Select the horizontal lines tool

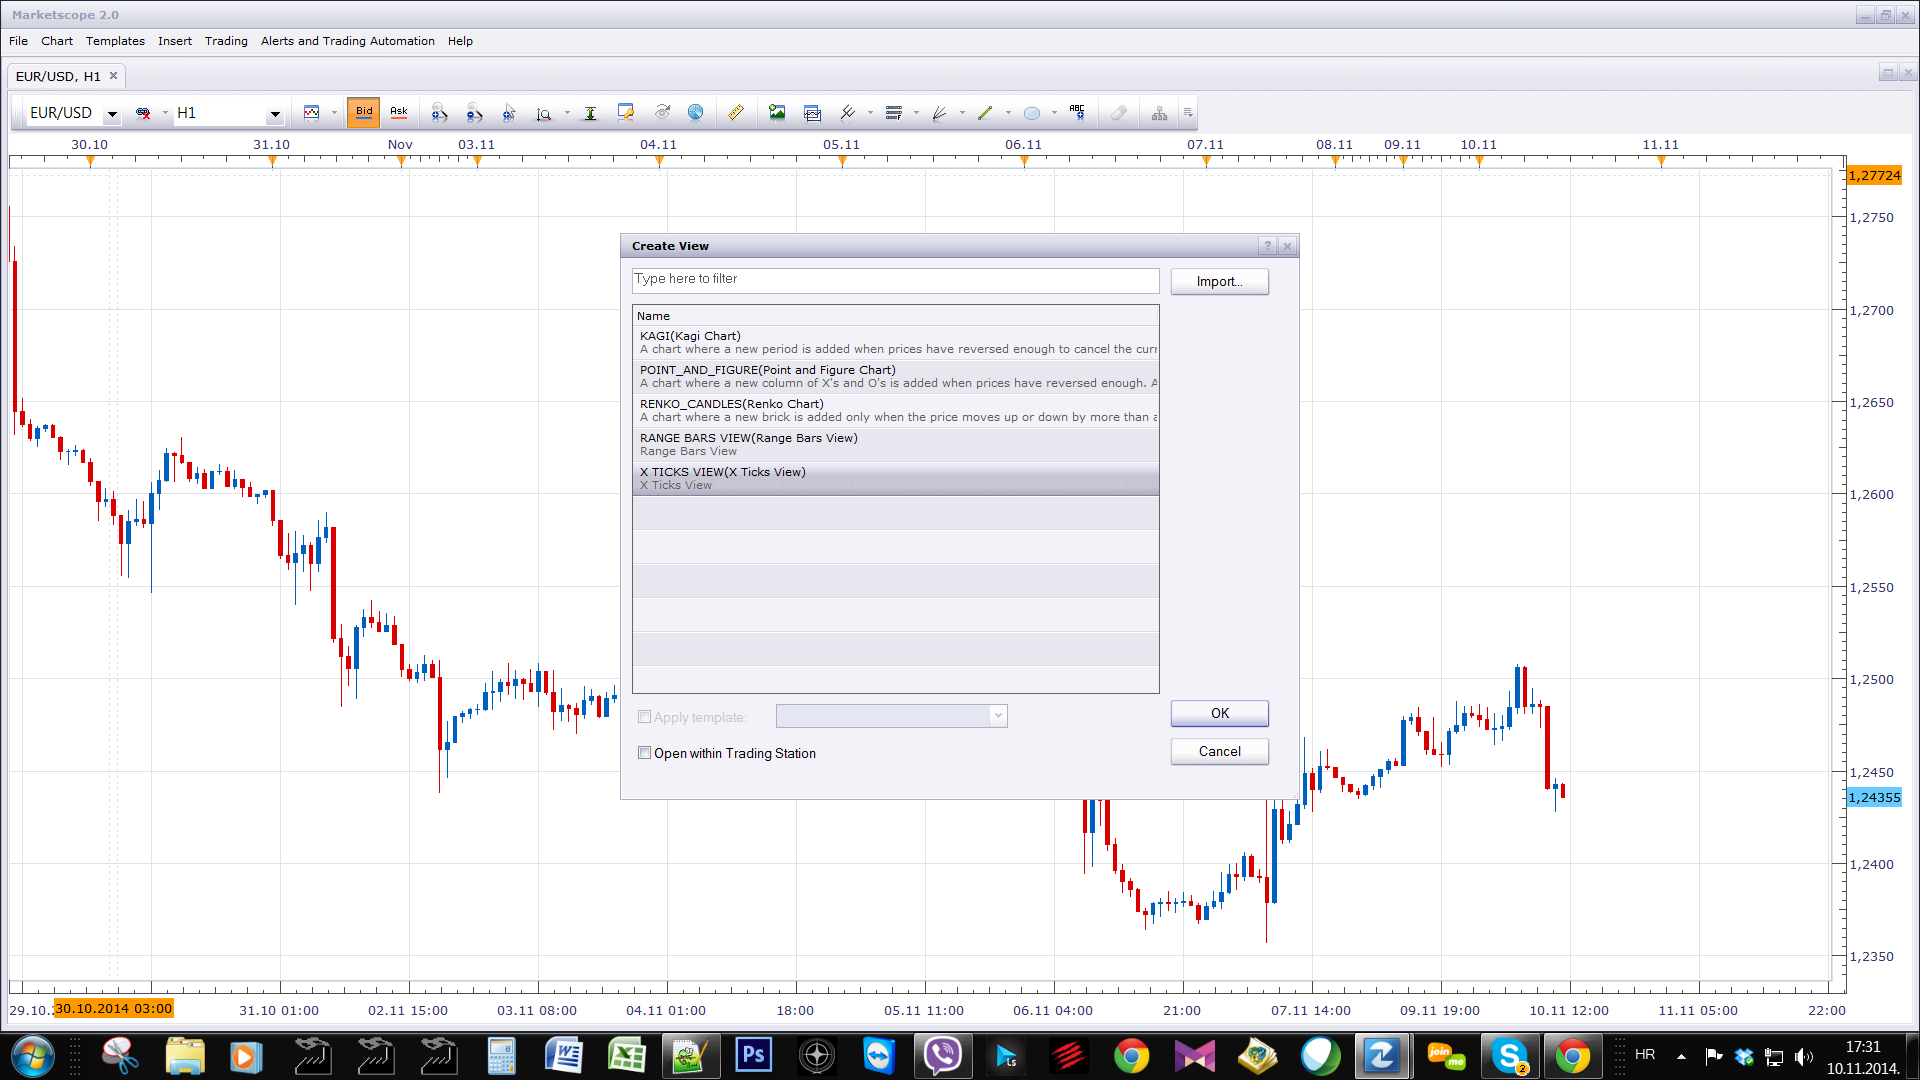point(894,113)
